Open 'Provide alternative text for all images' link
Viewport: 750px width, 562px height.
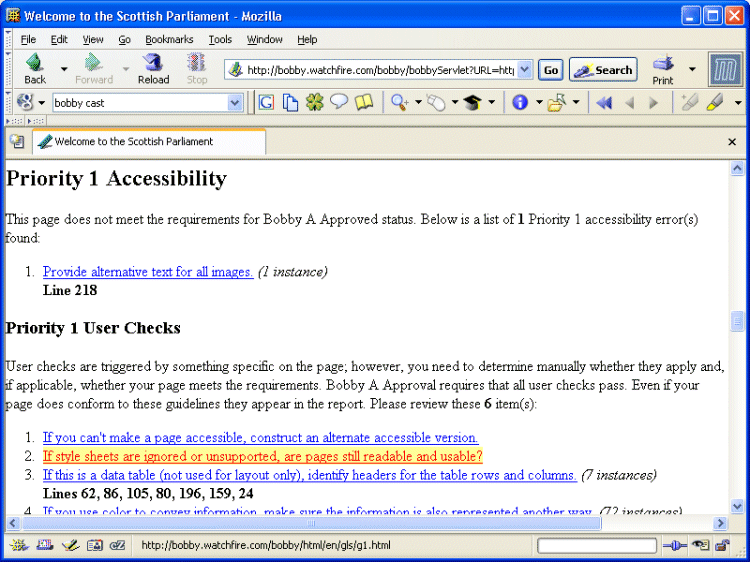tap(148, 272)
